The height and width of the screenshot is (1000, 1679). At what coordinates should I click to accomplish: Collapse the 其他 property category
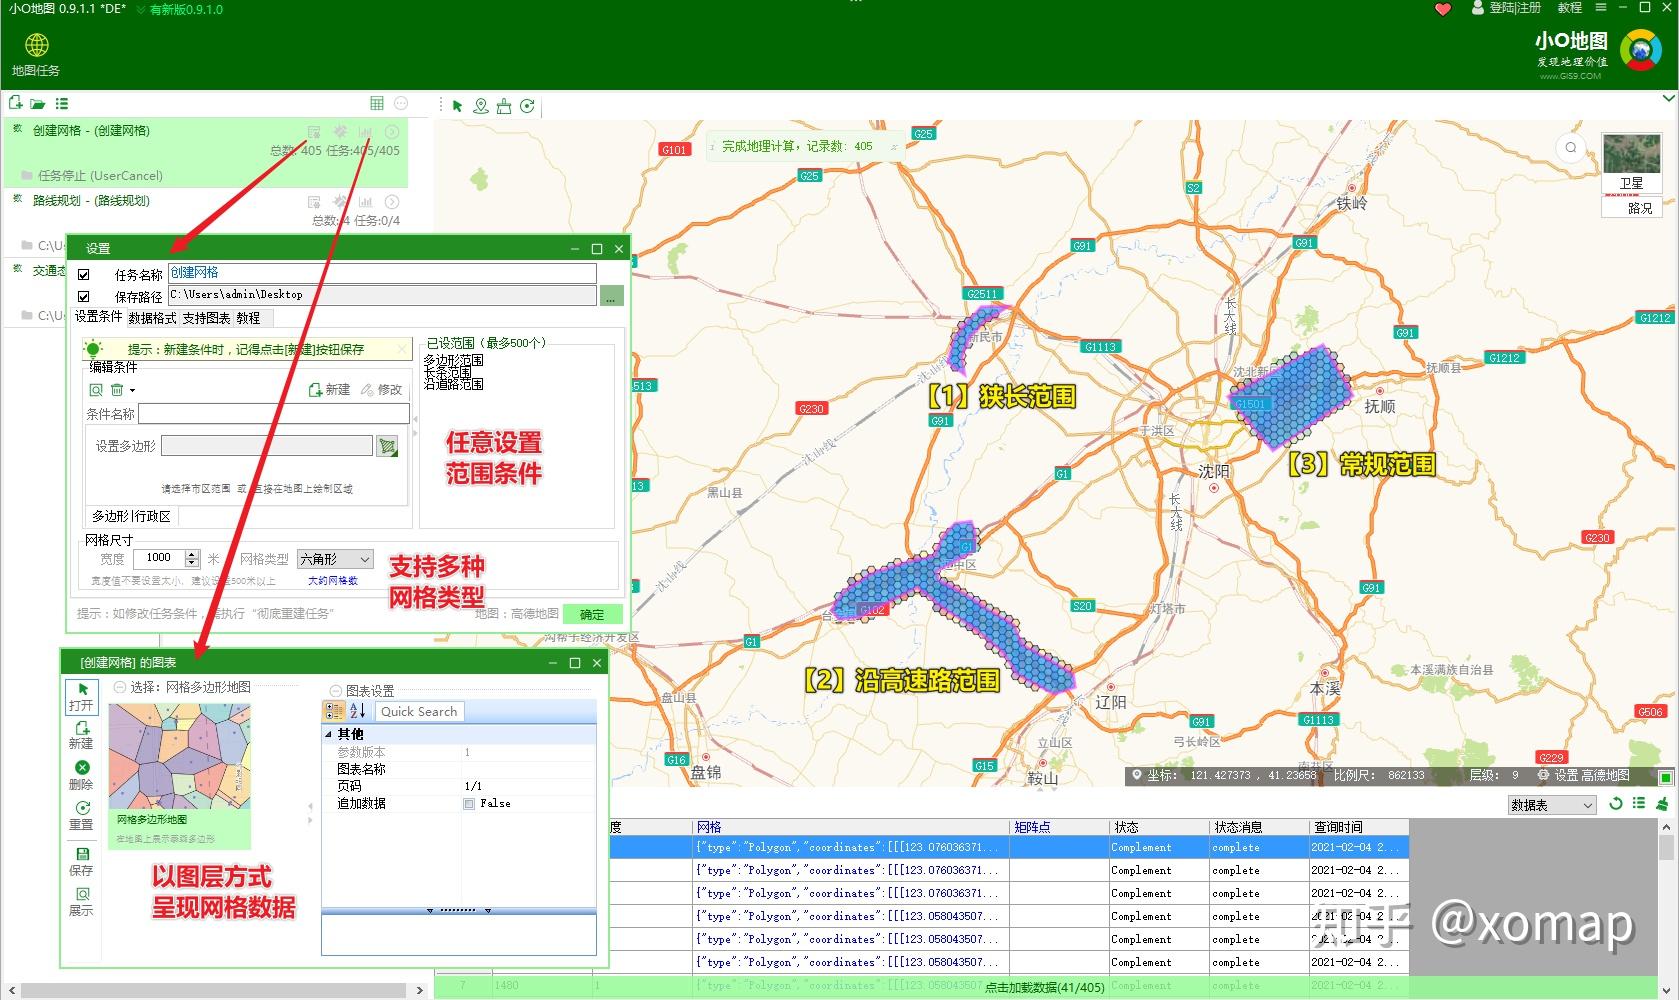click(329, 734)
